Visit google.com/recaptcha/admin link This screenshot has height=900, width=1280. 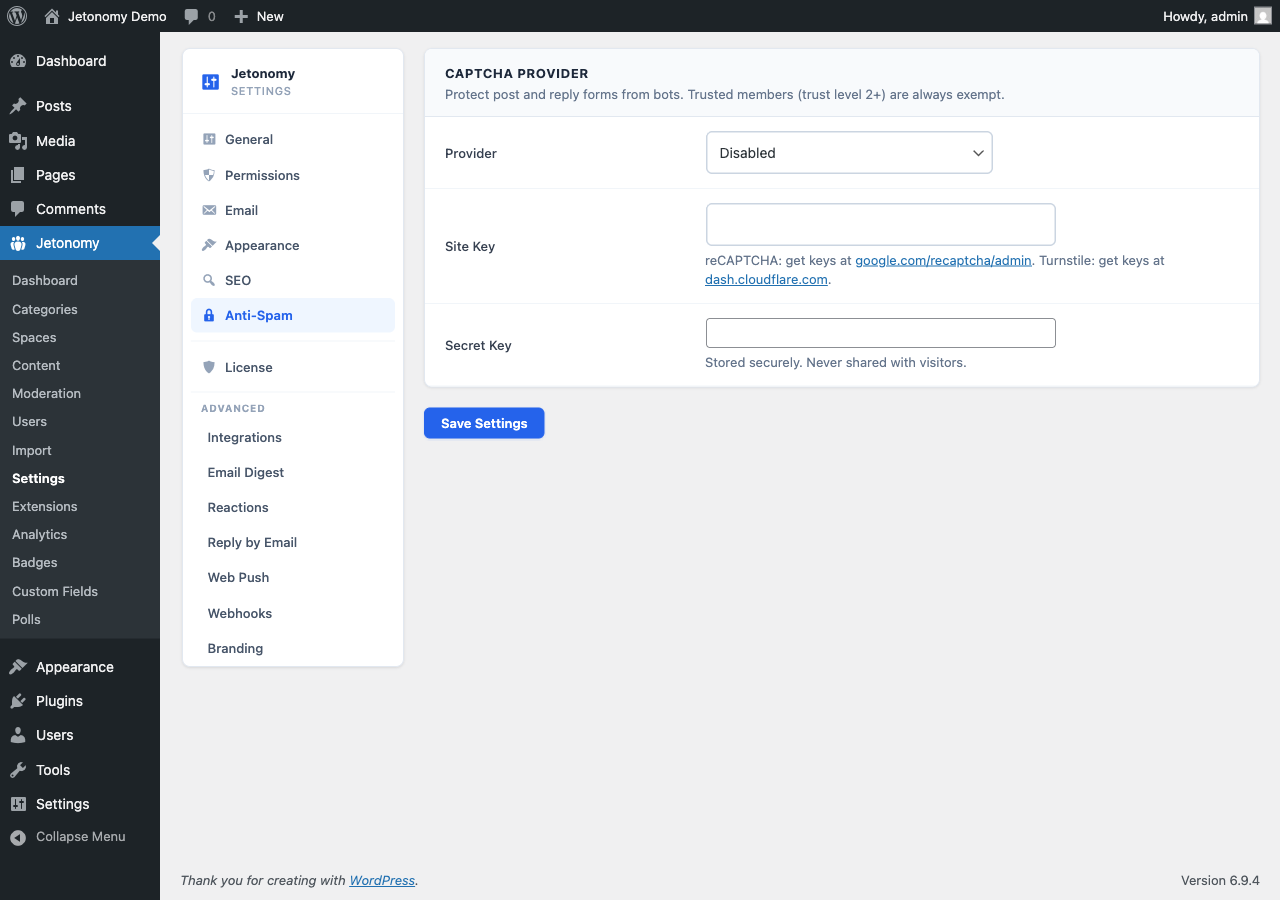[x=943, y=260]
